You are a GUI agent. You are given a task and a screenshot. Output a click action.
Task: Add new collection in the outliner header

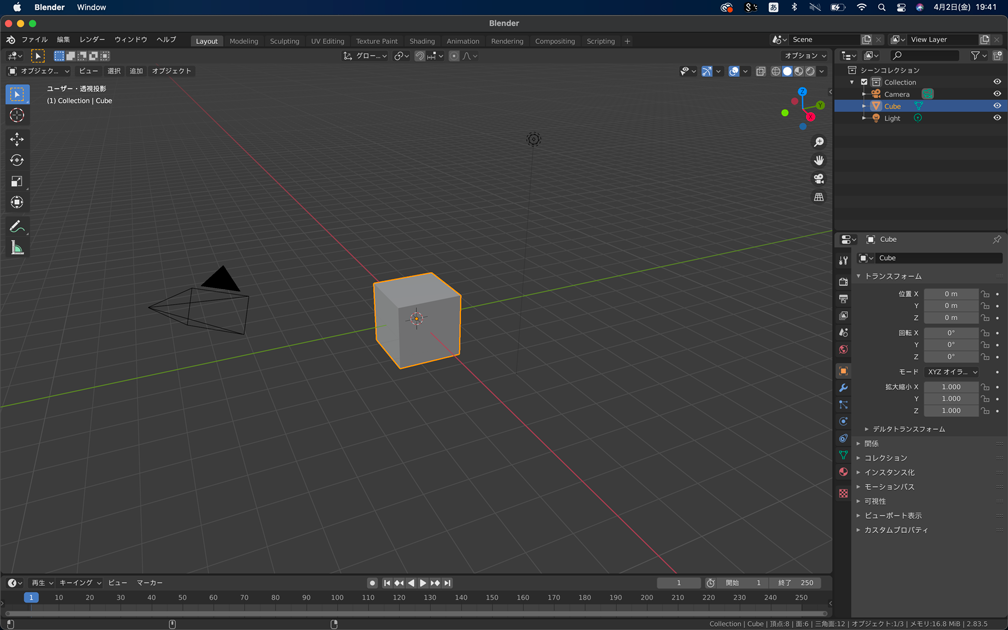(x=998, y=56)
